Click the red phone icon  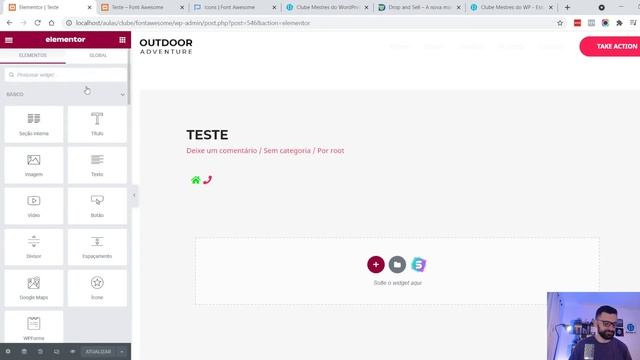click(x=207, y=180)
